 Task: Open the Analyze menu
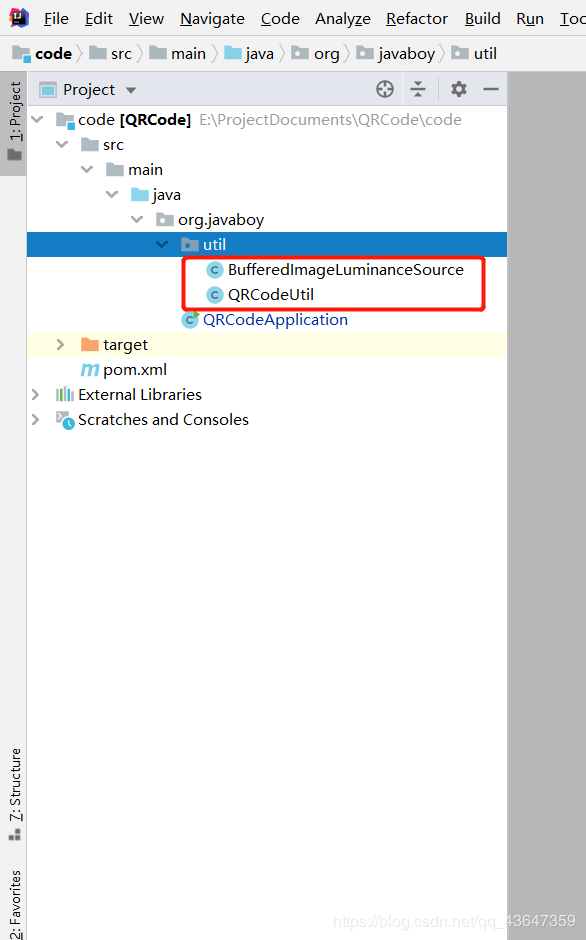point(343,19)
